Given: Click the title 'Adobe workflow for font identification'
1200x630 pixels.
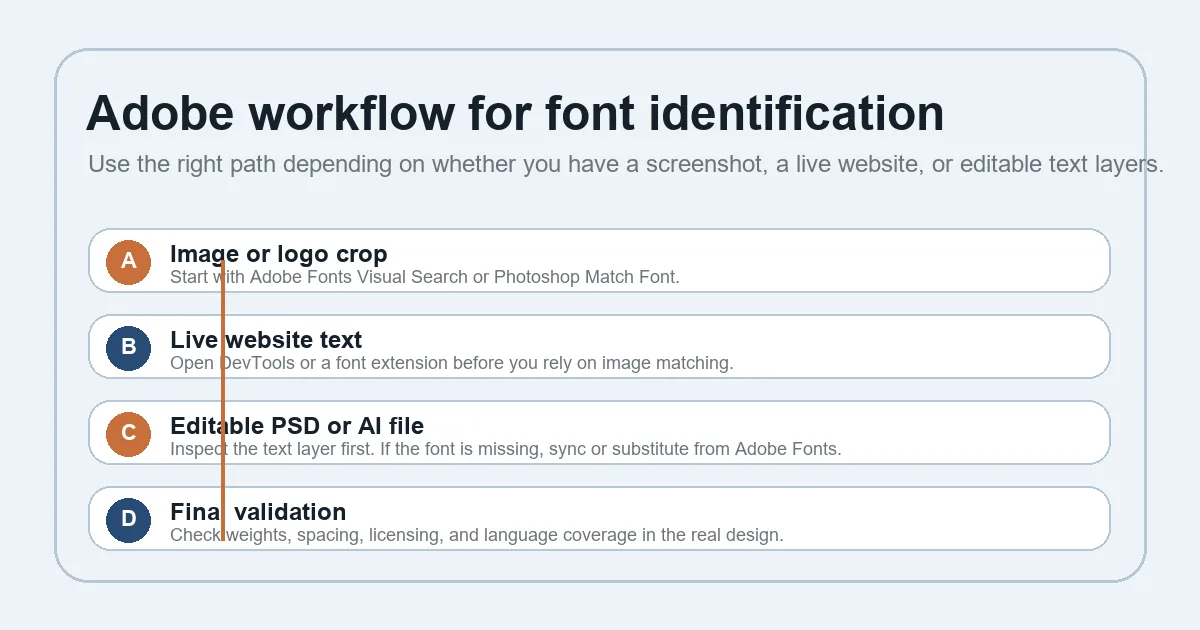Looking at the screenshot, I should [515, 113].
